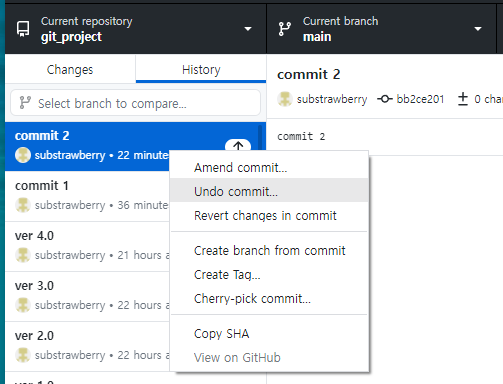Screen dimensions: 503x384
Task: Choose Cherry-pick commit... menu entry
Action: [x=269, y=299]
